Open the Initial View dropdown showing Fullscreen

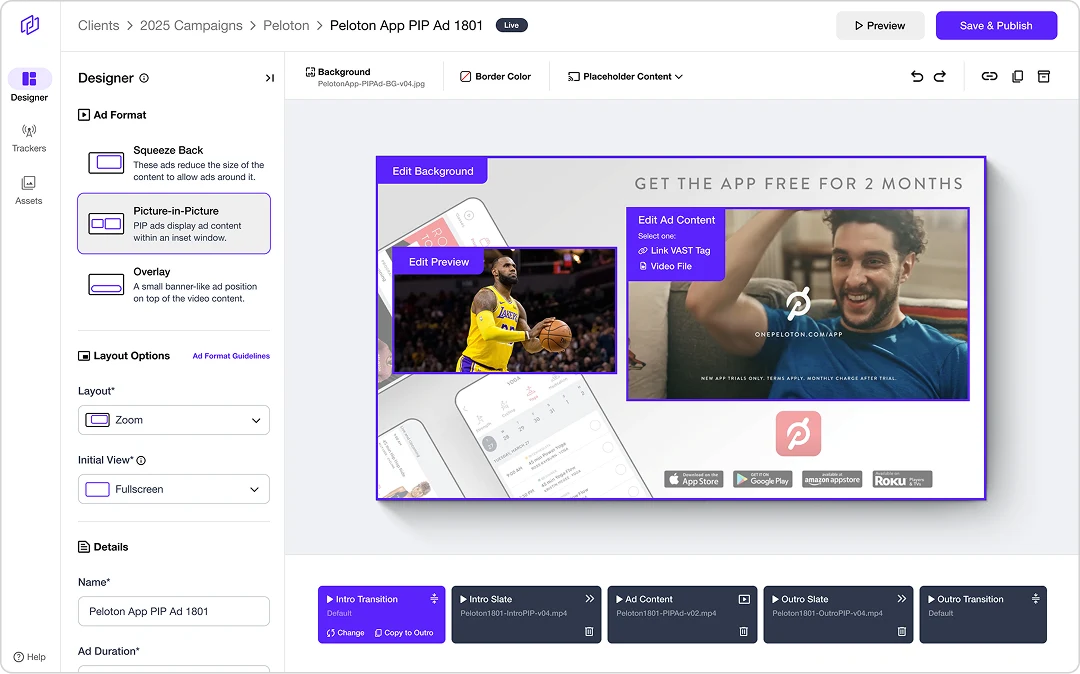point(174,489)
